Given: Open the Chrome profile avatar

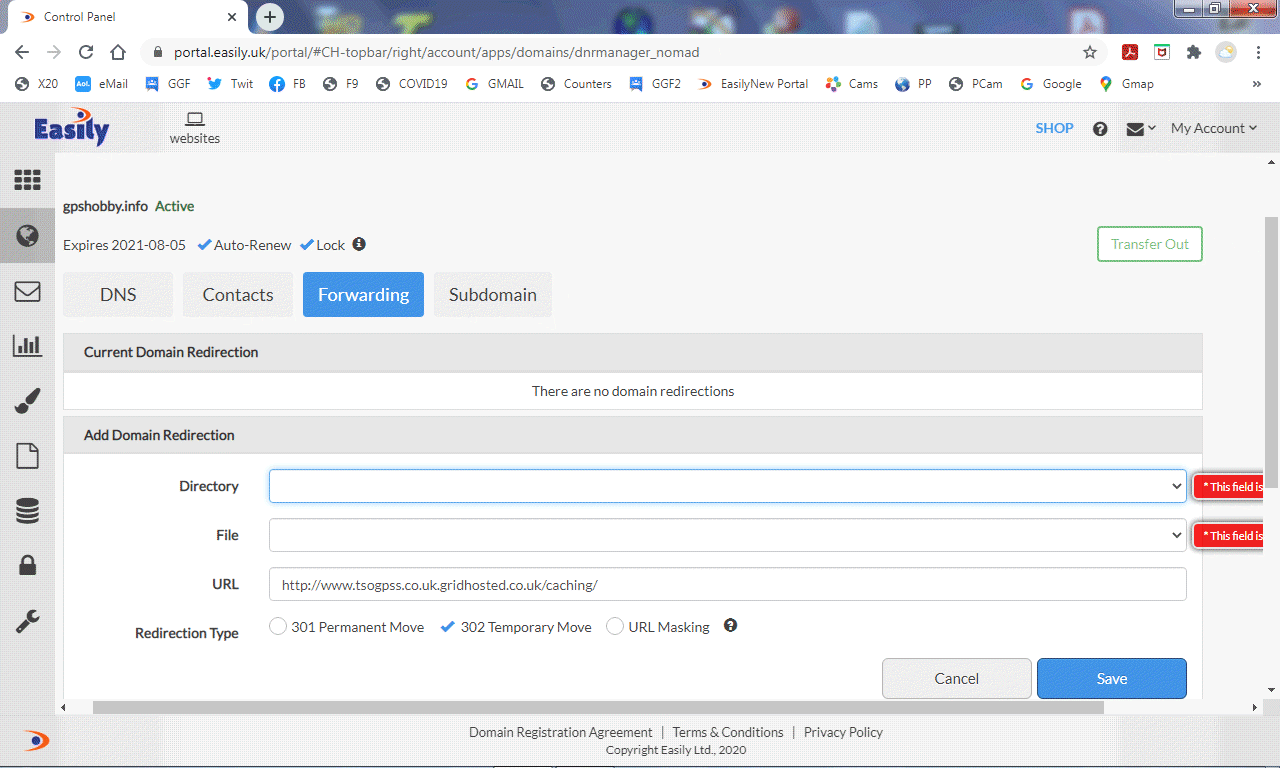Looking at the screenshot, I should 1226,52.
